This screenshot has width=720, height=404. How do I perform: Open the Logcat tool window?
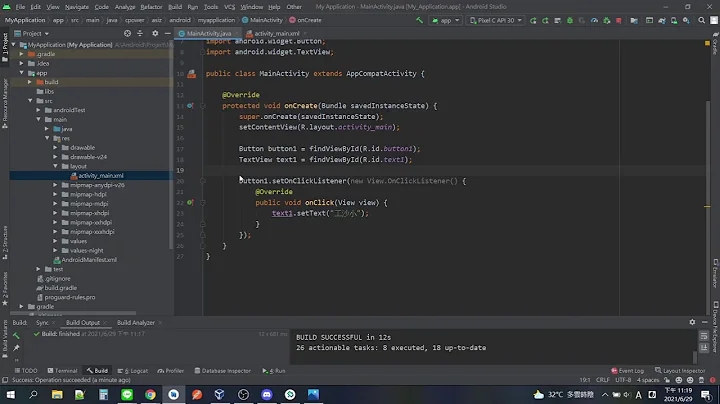133,371
